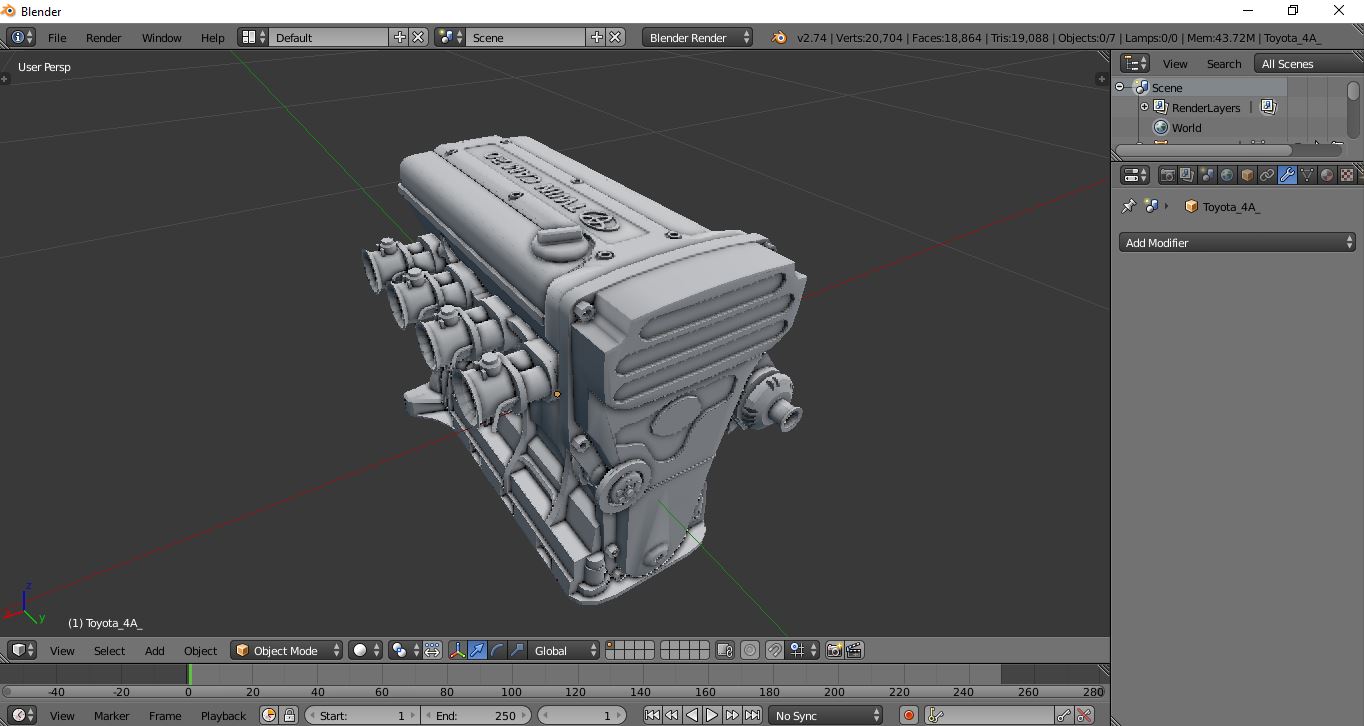Image resolution: width=1364 pixels, height=726 pixels.
Task: Select the translate manipulator arrow icon
Action: pyautogui.click(x=477, y=650)
